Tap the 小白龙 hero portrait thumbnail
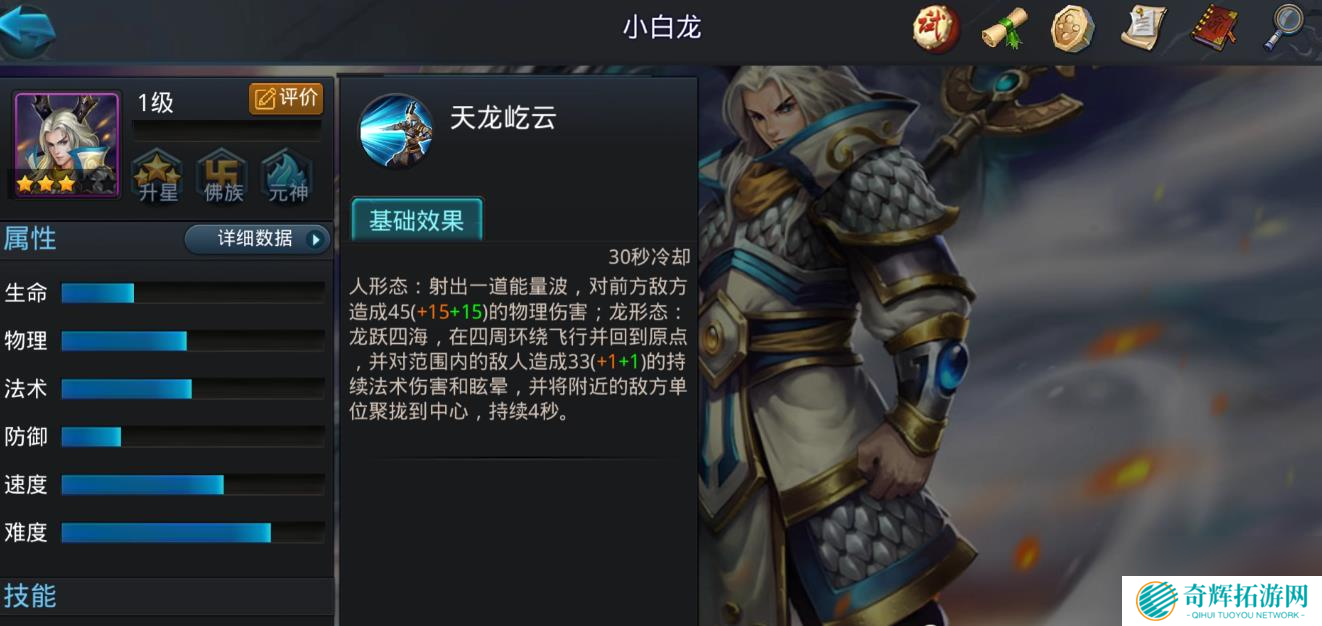1322x626 pixels. coord(67,145)
